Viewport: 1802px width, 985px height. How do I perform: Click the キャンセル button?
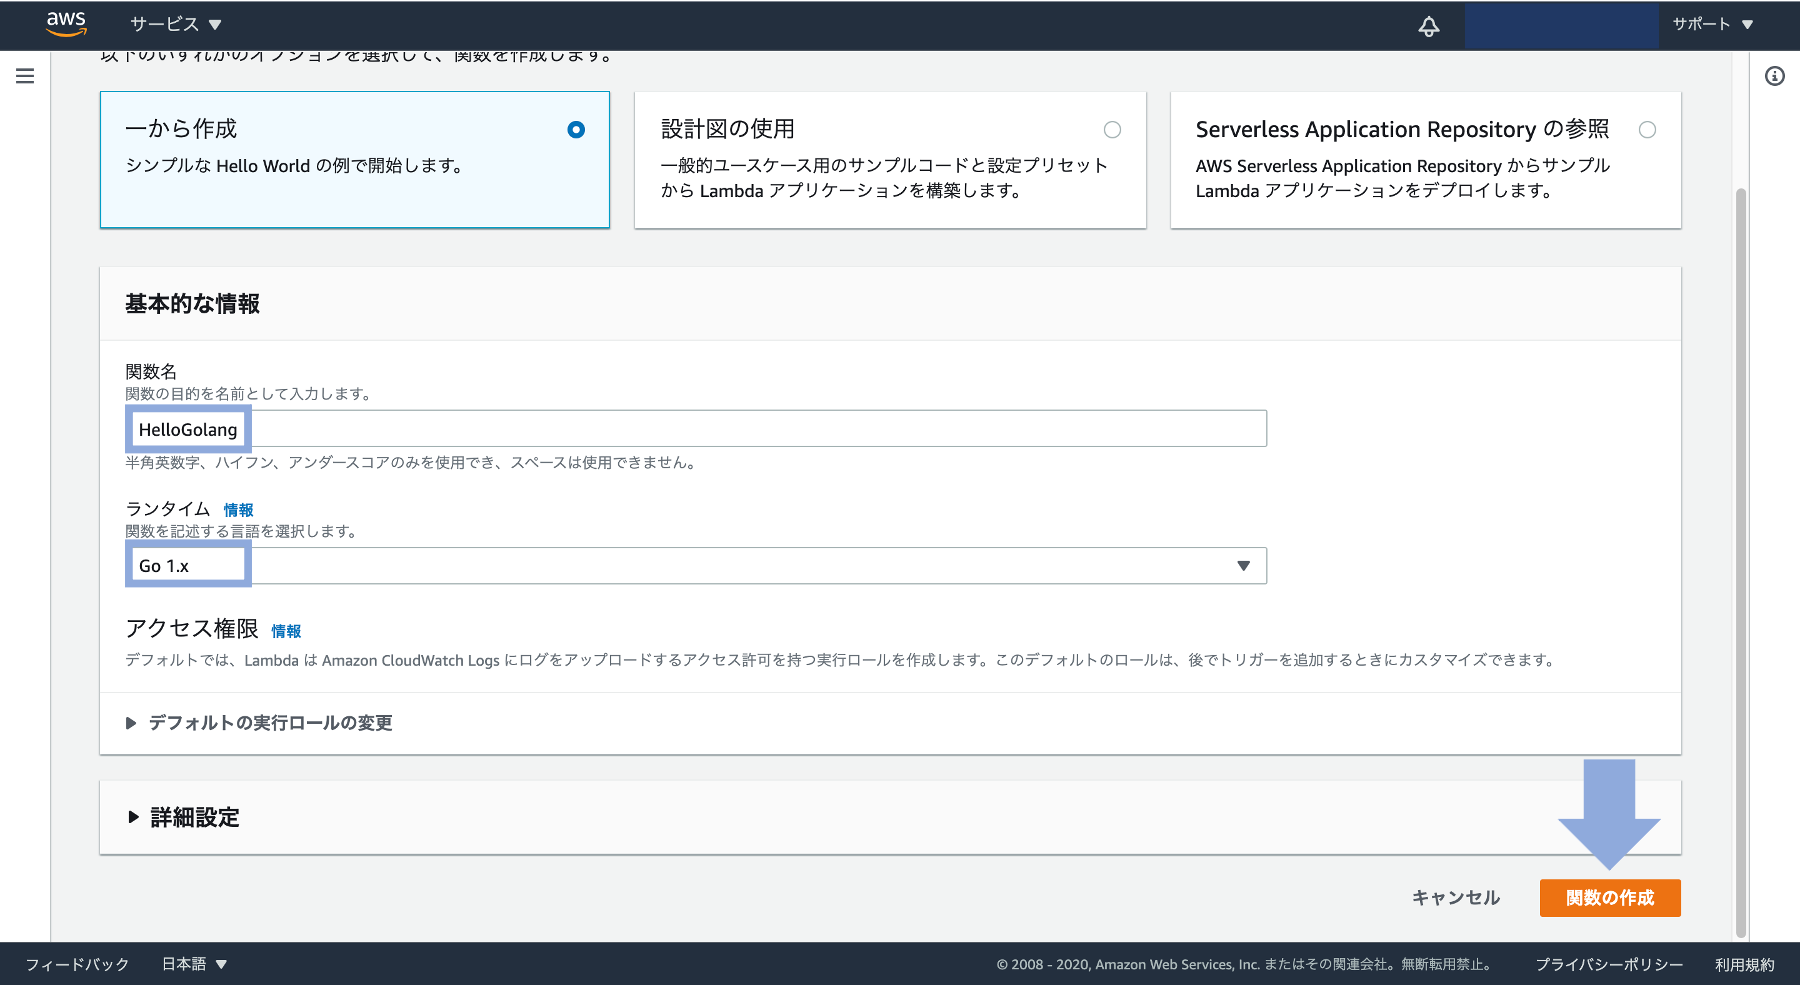[1456, 898]
